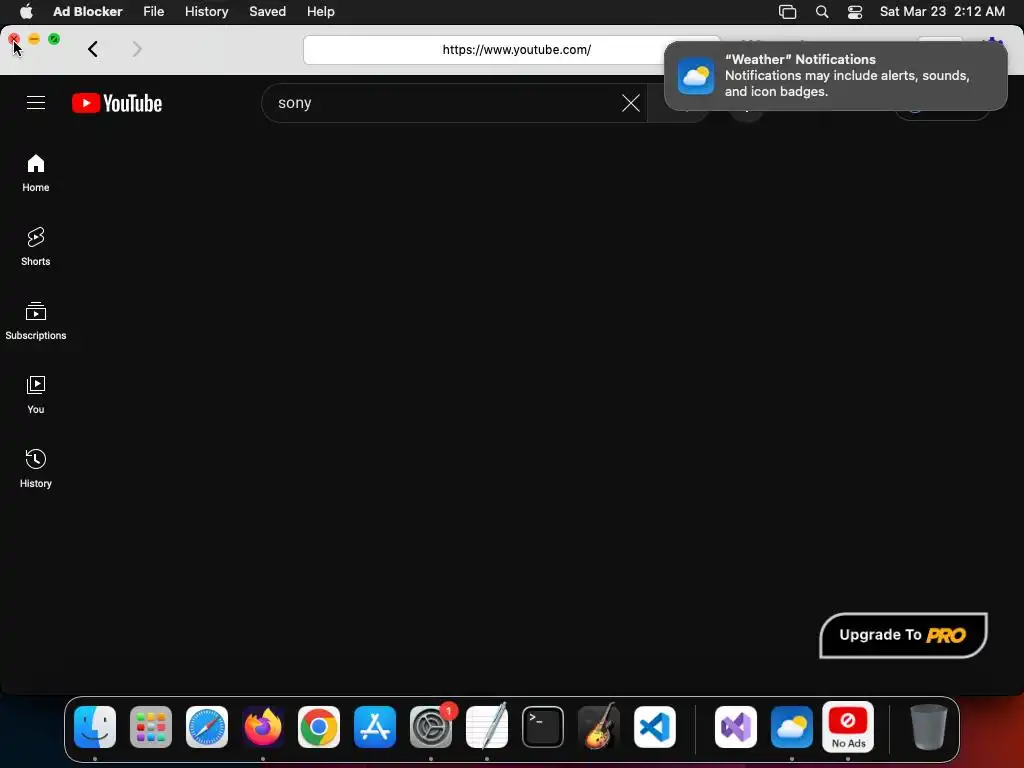Open Visual Studio from the Dock
This screenshot has width=1024, height=768.
pyautogui.click(x=736, y=727)
